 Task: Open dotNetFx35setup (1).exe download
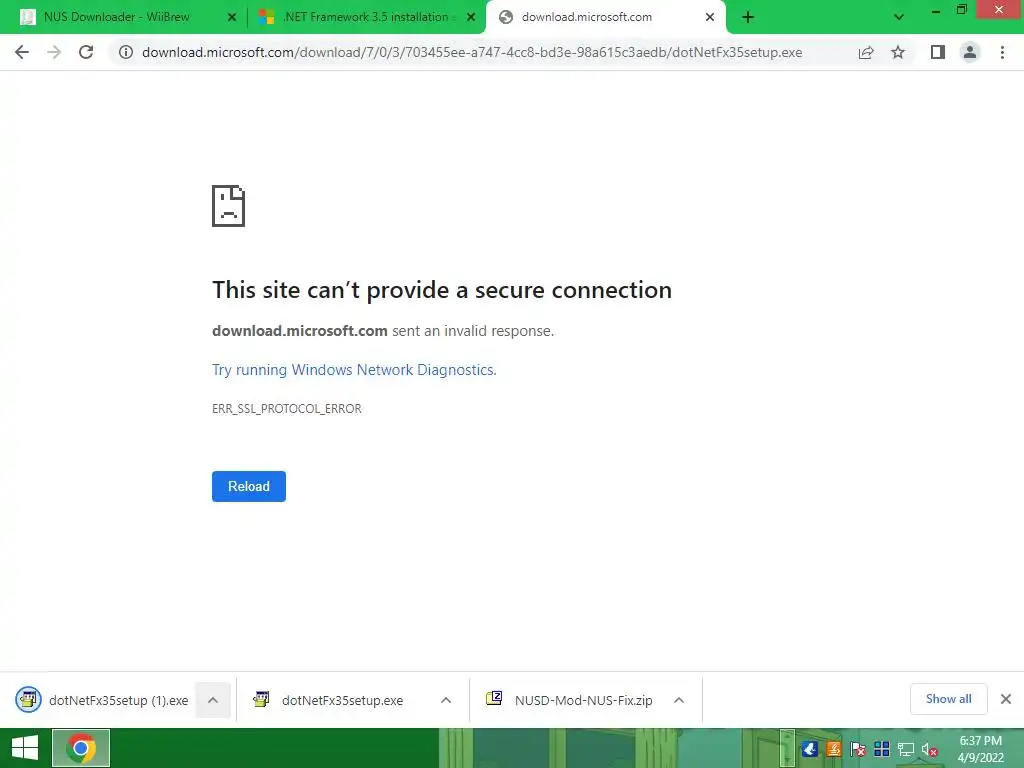click(103, 700)
